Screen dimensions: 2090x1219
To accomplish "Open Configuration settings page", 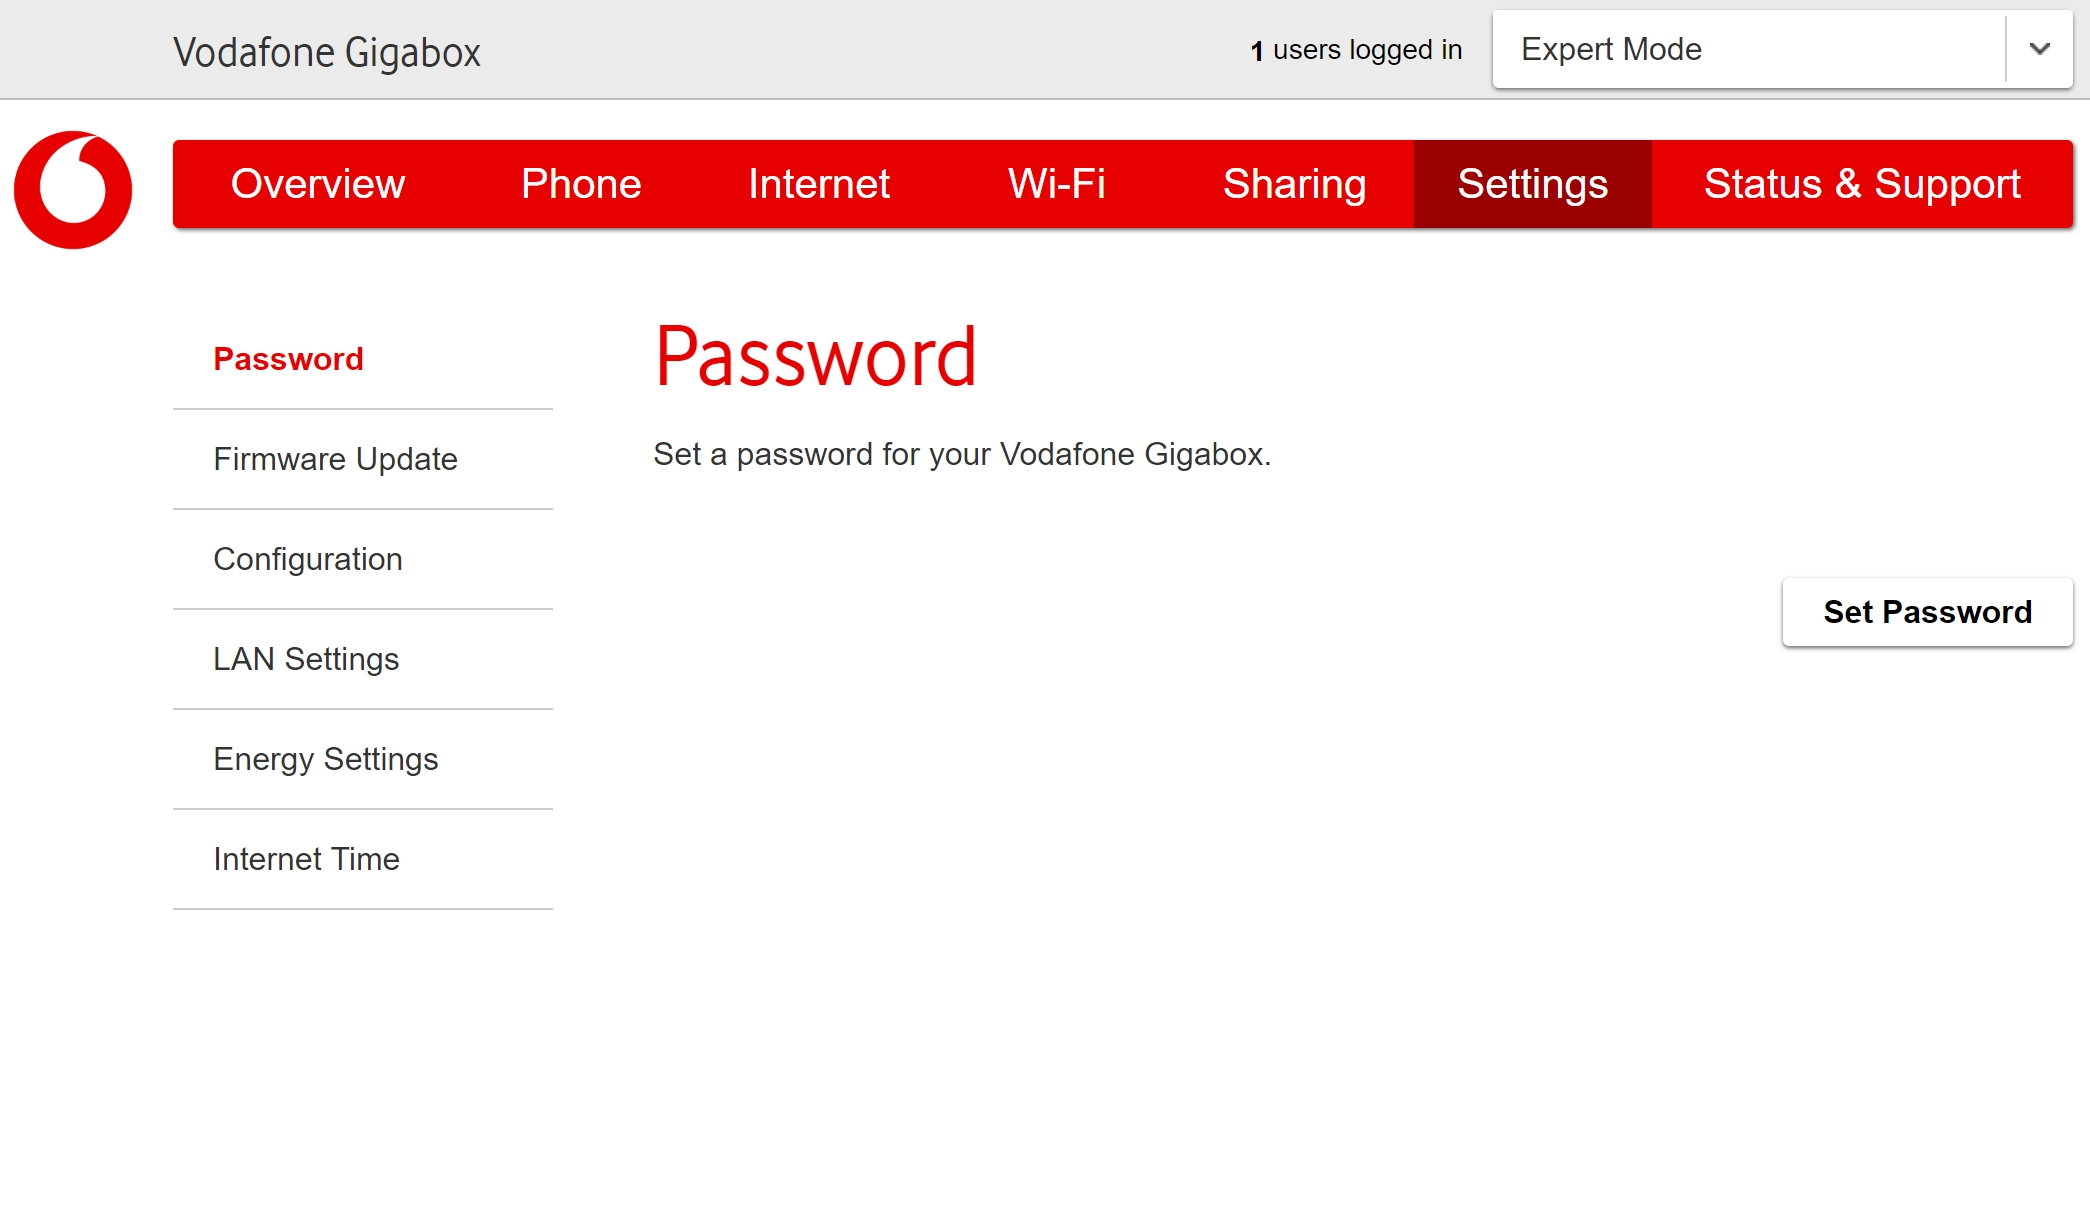I will click(363, 559).
